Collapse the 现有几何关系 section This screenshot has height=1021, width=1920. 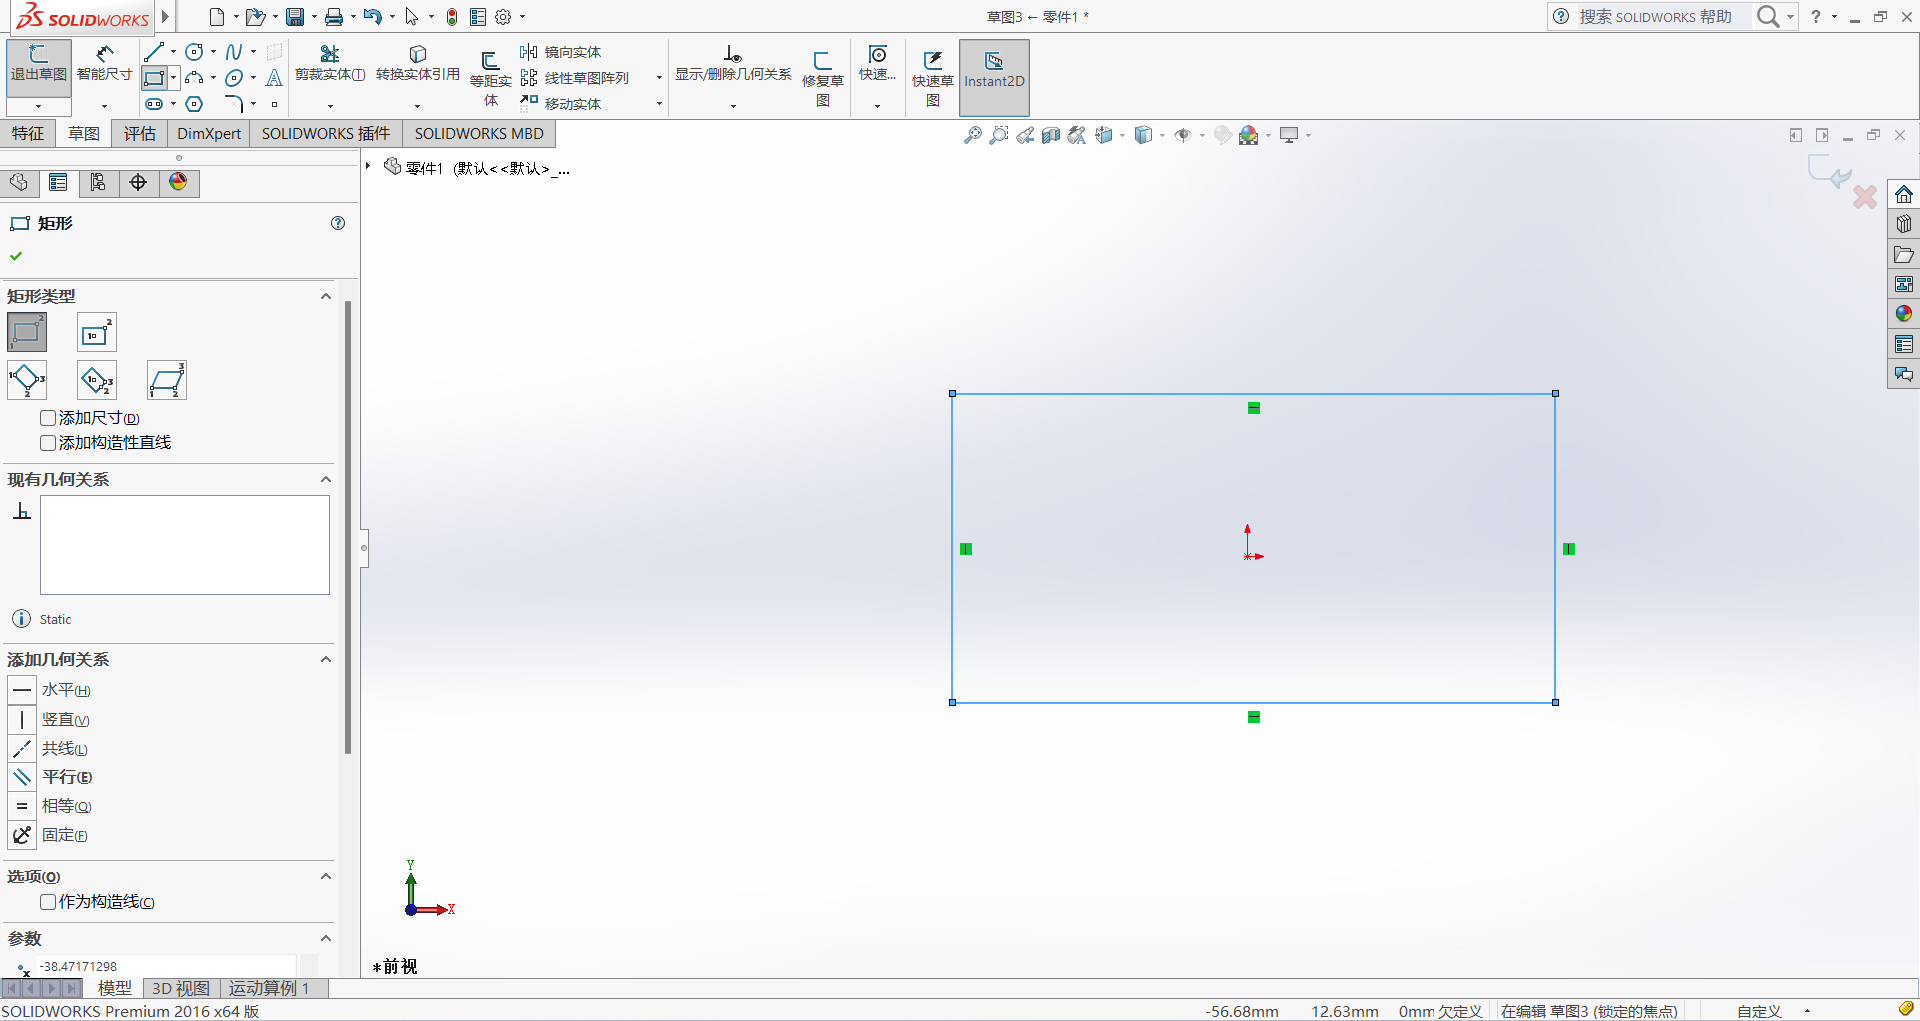pos(325,479)
